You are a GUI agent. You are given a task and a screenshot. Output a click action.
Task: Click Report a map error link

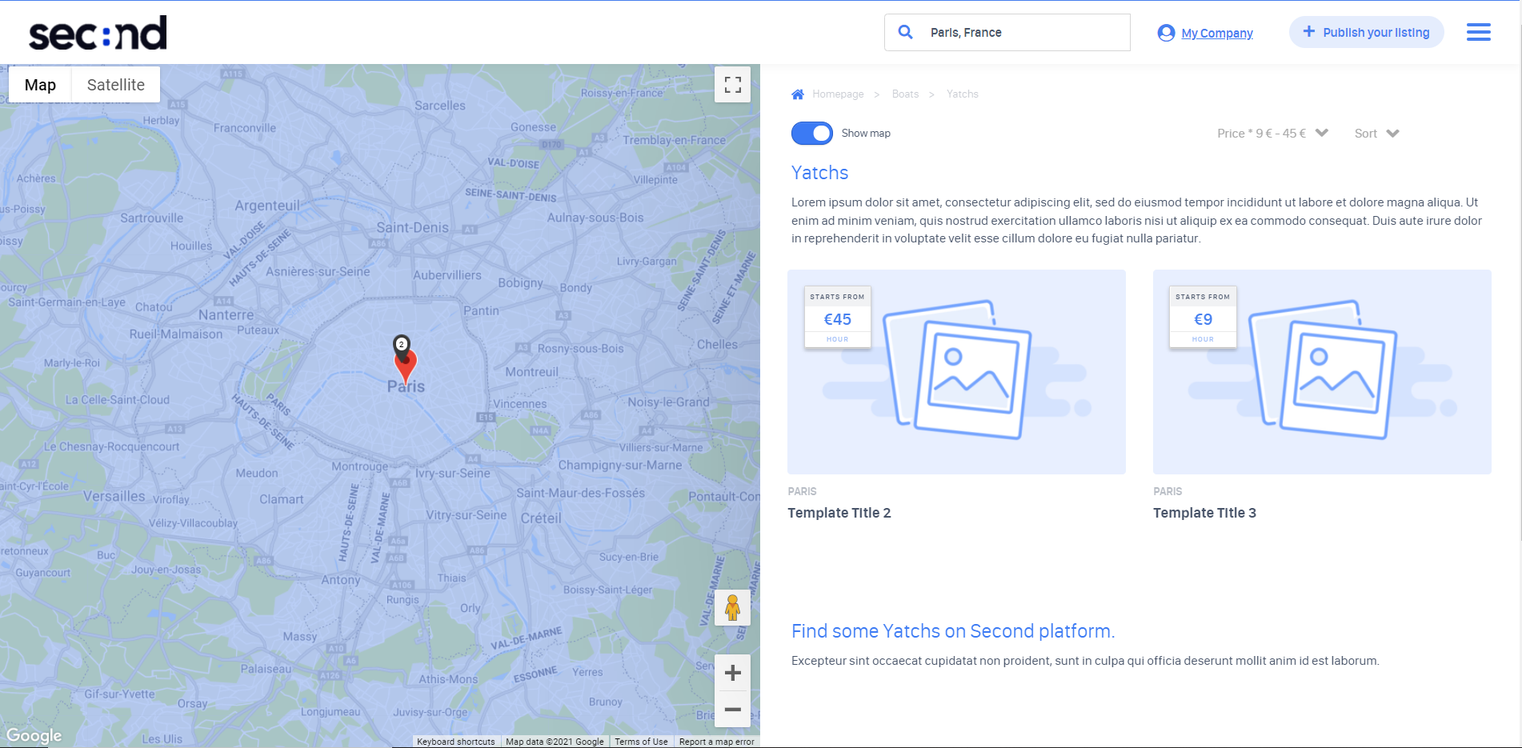point(717,742)
